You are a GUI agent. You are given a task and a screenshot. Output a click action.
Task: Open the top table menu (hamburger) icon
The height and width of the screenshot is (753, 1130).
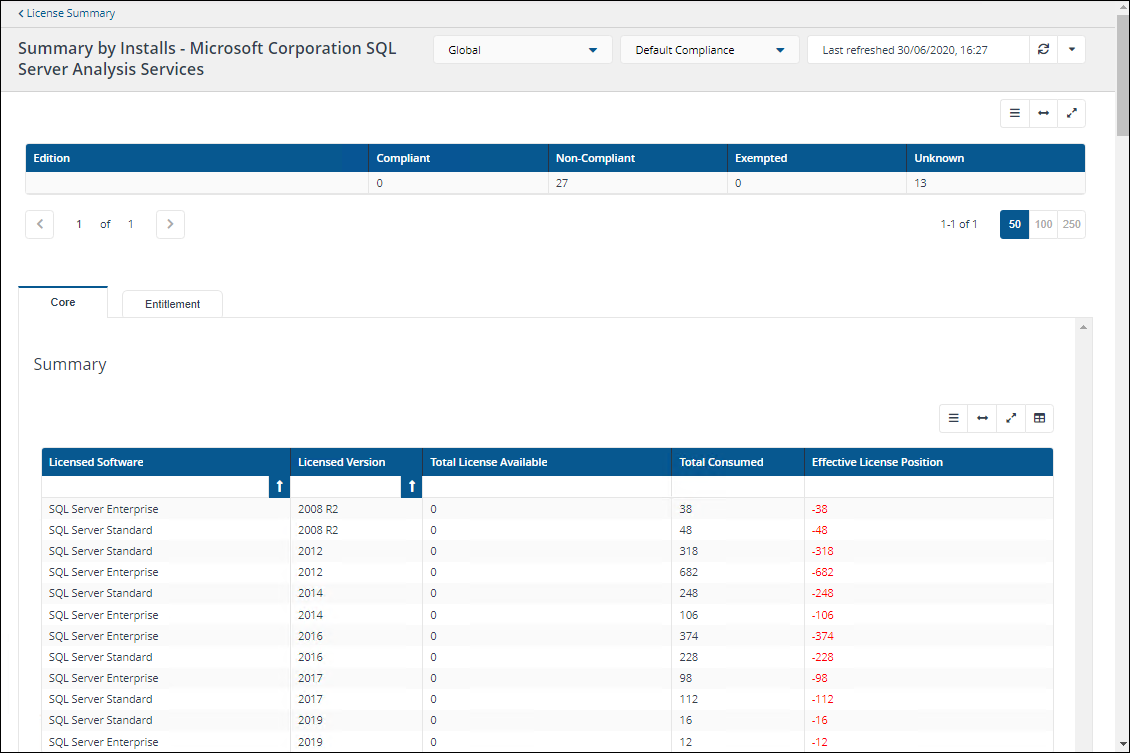pyautogui.click(x=1014, y=114)
